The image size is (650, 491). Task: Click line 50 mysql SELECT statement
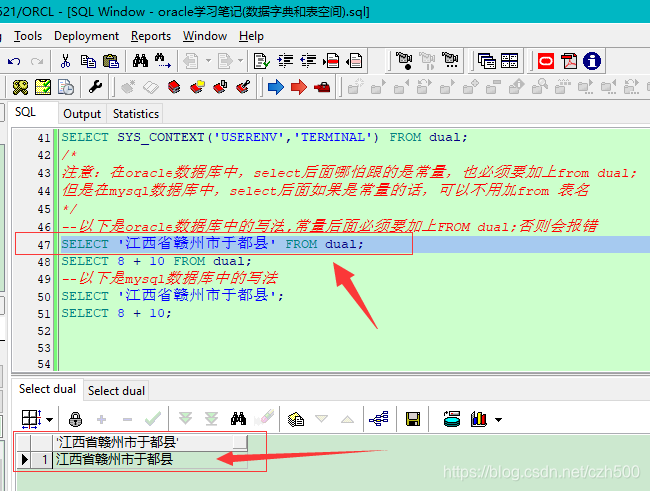[x=172, y=296]
